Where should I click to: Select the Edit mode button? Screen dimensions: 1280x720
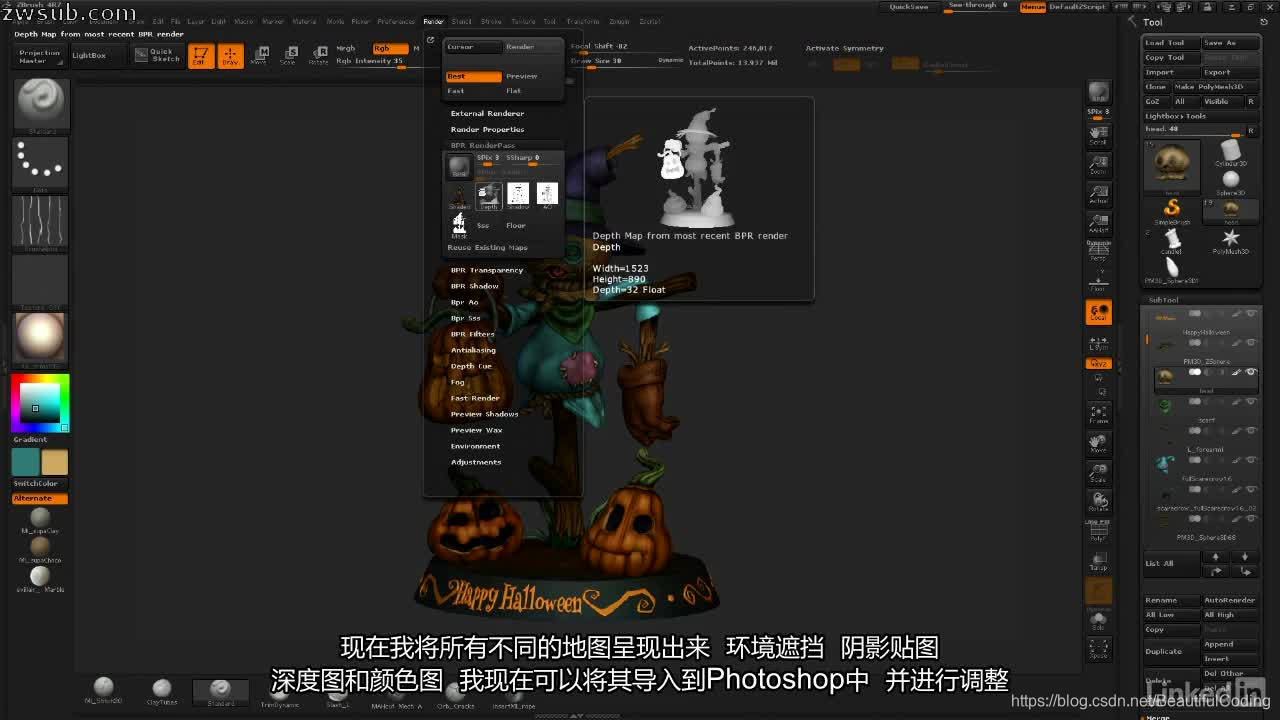[x=201, y=56]
